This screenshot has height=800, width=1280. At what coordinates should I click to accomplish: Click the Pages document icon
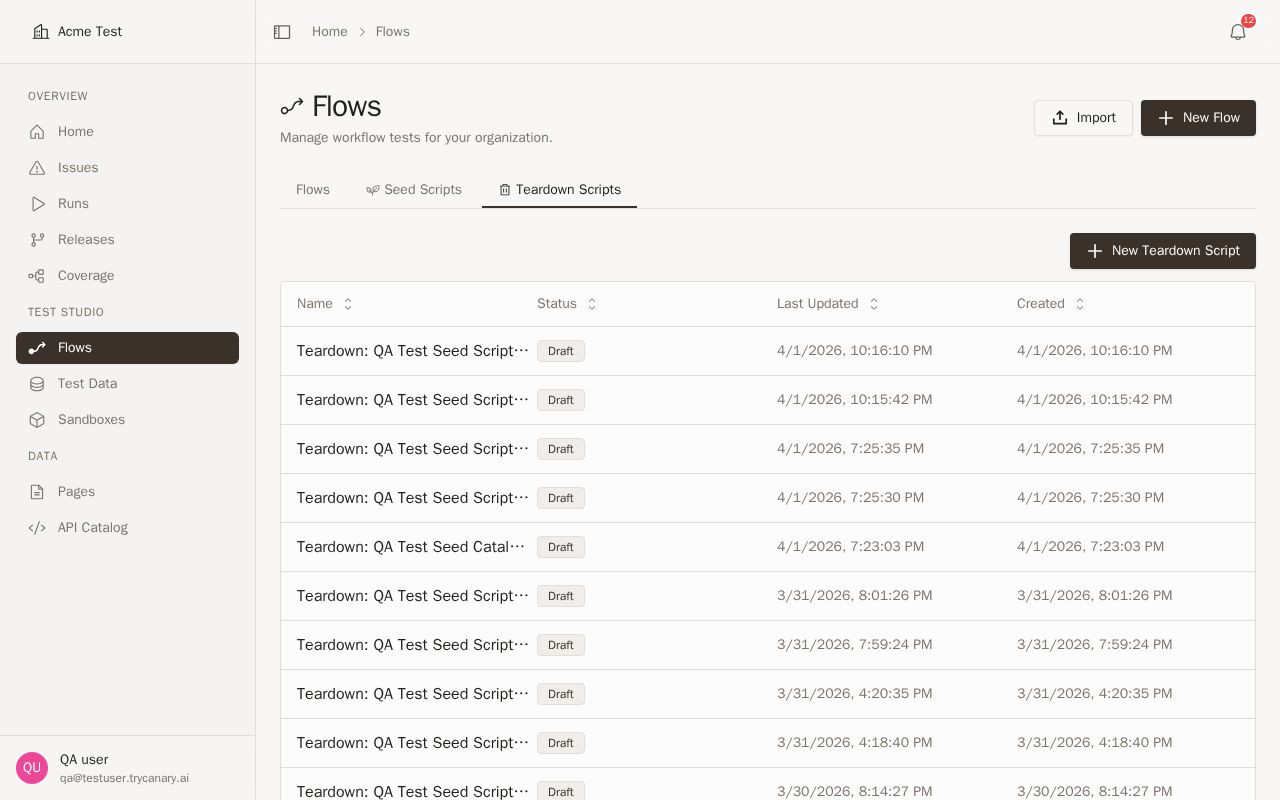click(37, 492)
